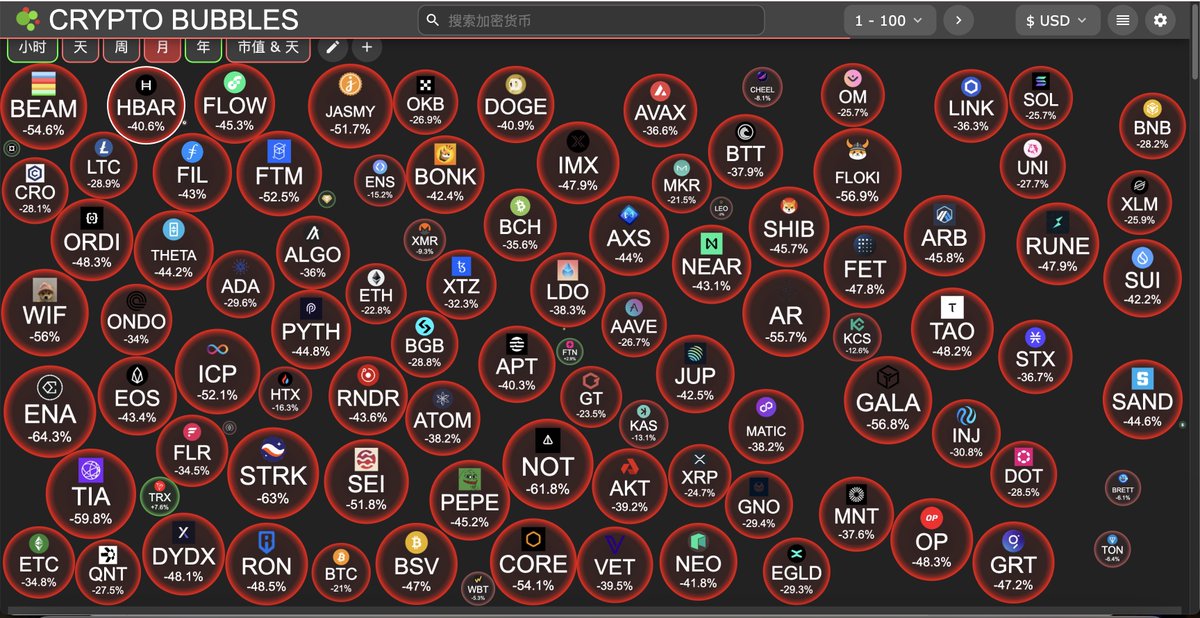Screen dimensions: 1200x618
Task: Select the SHIB bubble
Action: [789, 225]
